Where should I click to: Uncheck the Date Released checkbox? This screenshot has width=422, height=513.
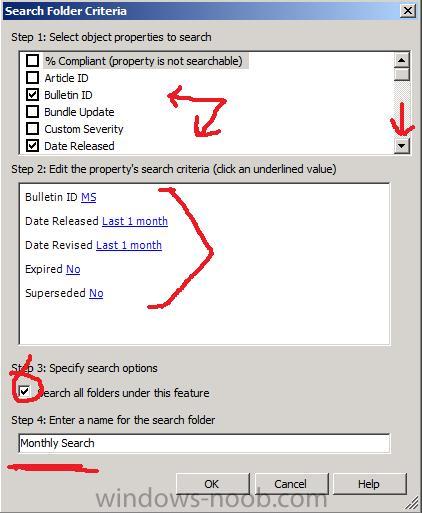pyautogui.click(x=32, y=146)
